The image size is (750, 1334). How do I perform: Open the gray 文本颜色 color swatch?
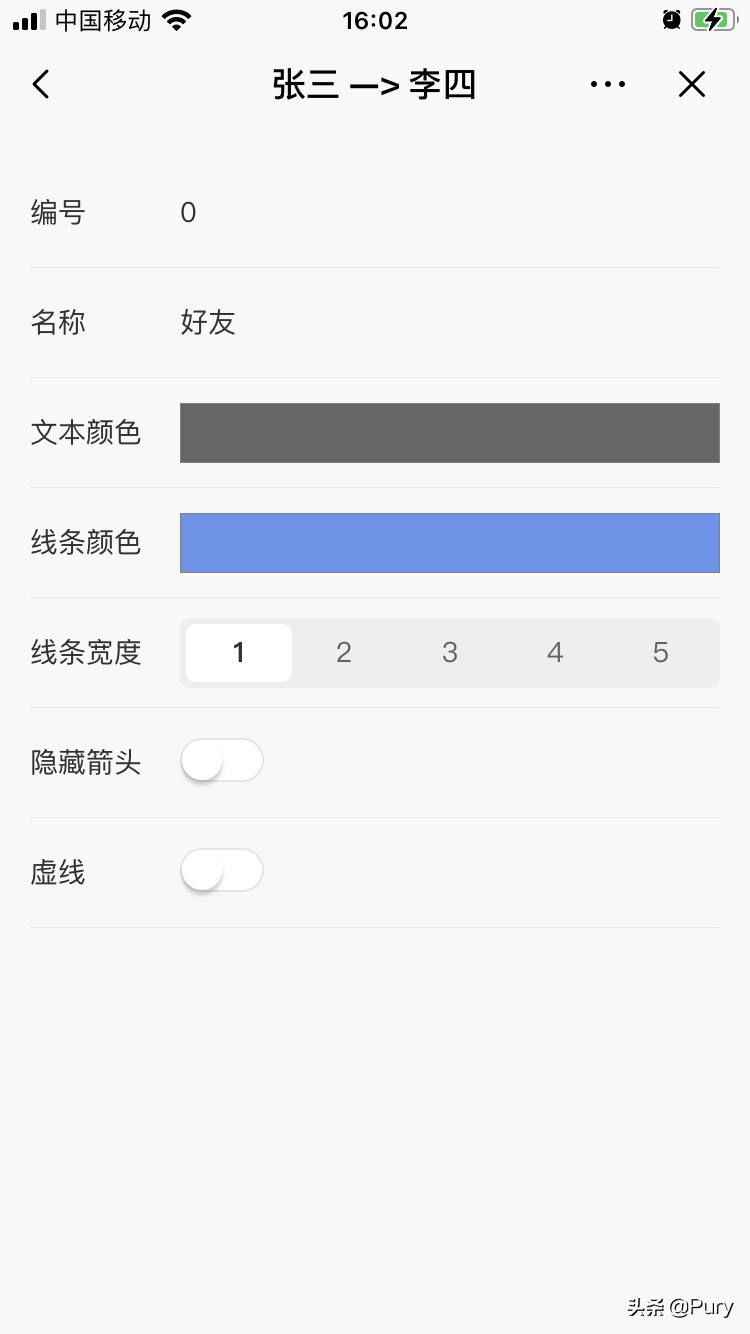coord(449,433)
